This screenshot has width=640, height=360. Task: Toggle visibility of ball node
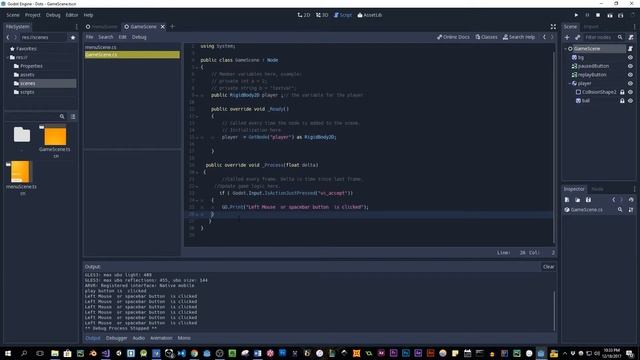coord(630,101)
